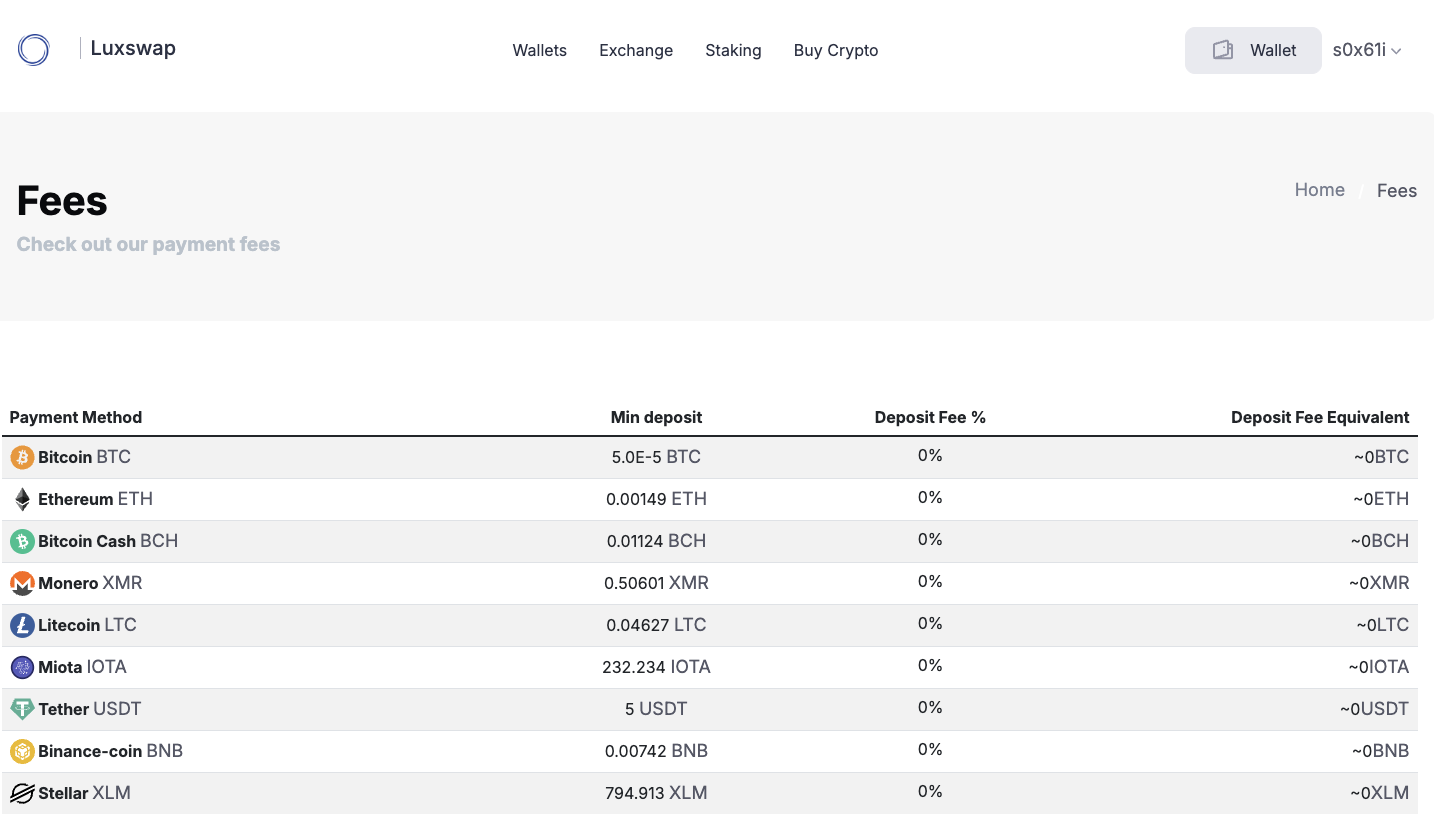Click the Tether coin icon

pos(22,709)
